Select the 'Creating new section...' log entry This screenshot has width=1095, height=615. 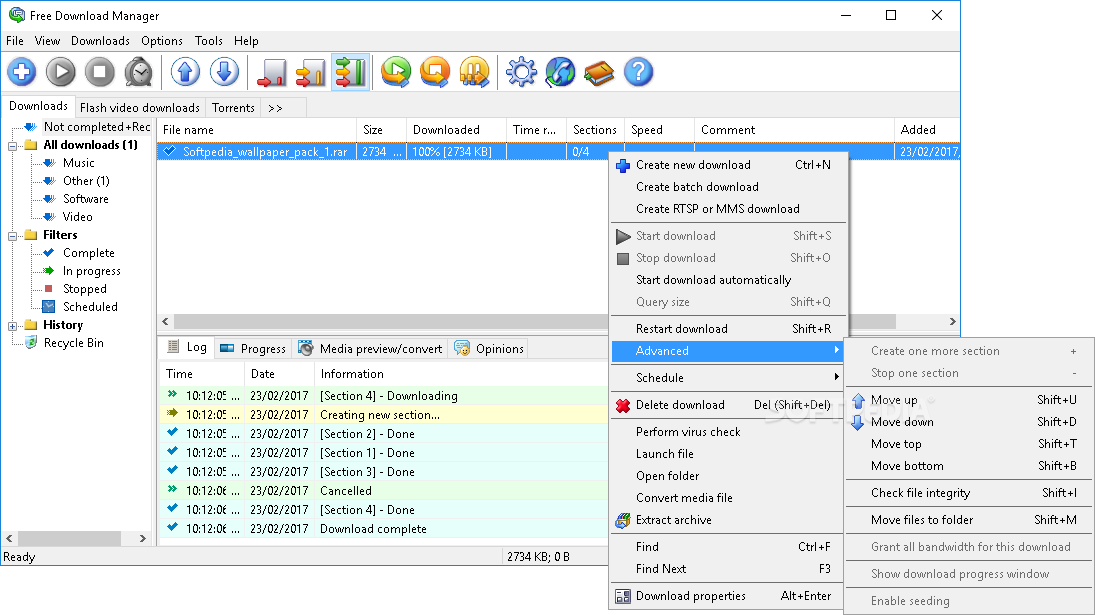point(383,415)
